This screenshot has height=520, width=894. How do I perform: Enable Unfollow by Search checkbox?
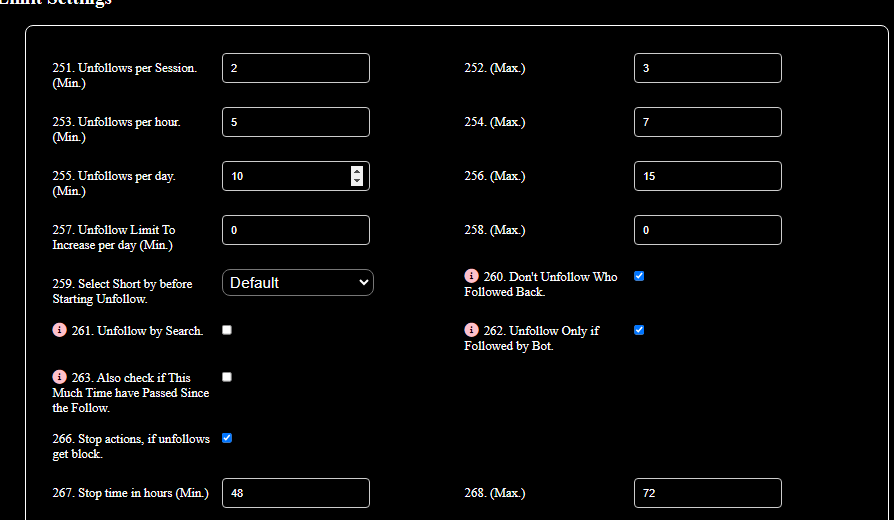tap(227, 330)
